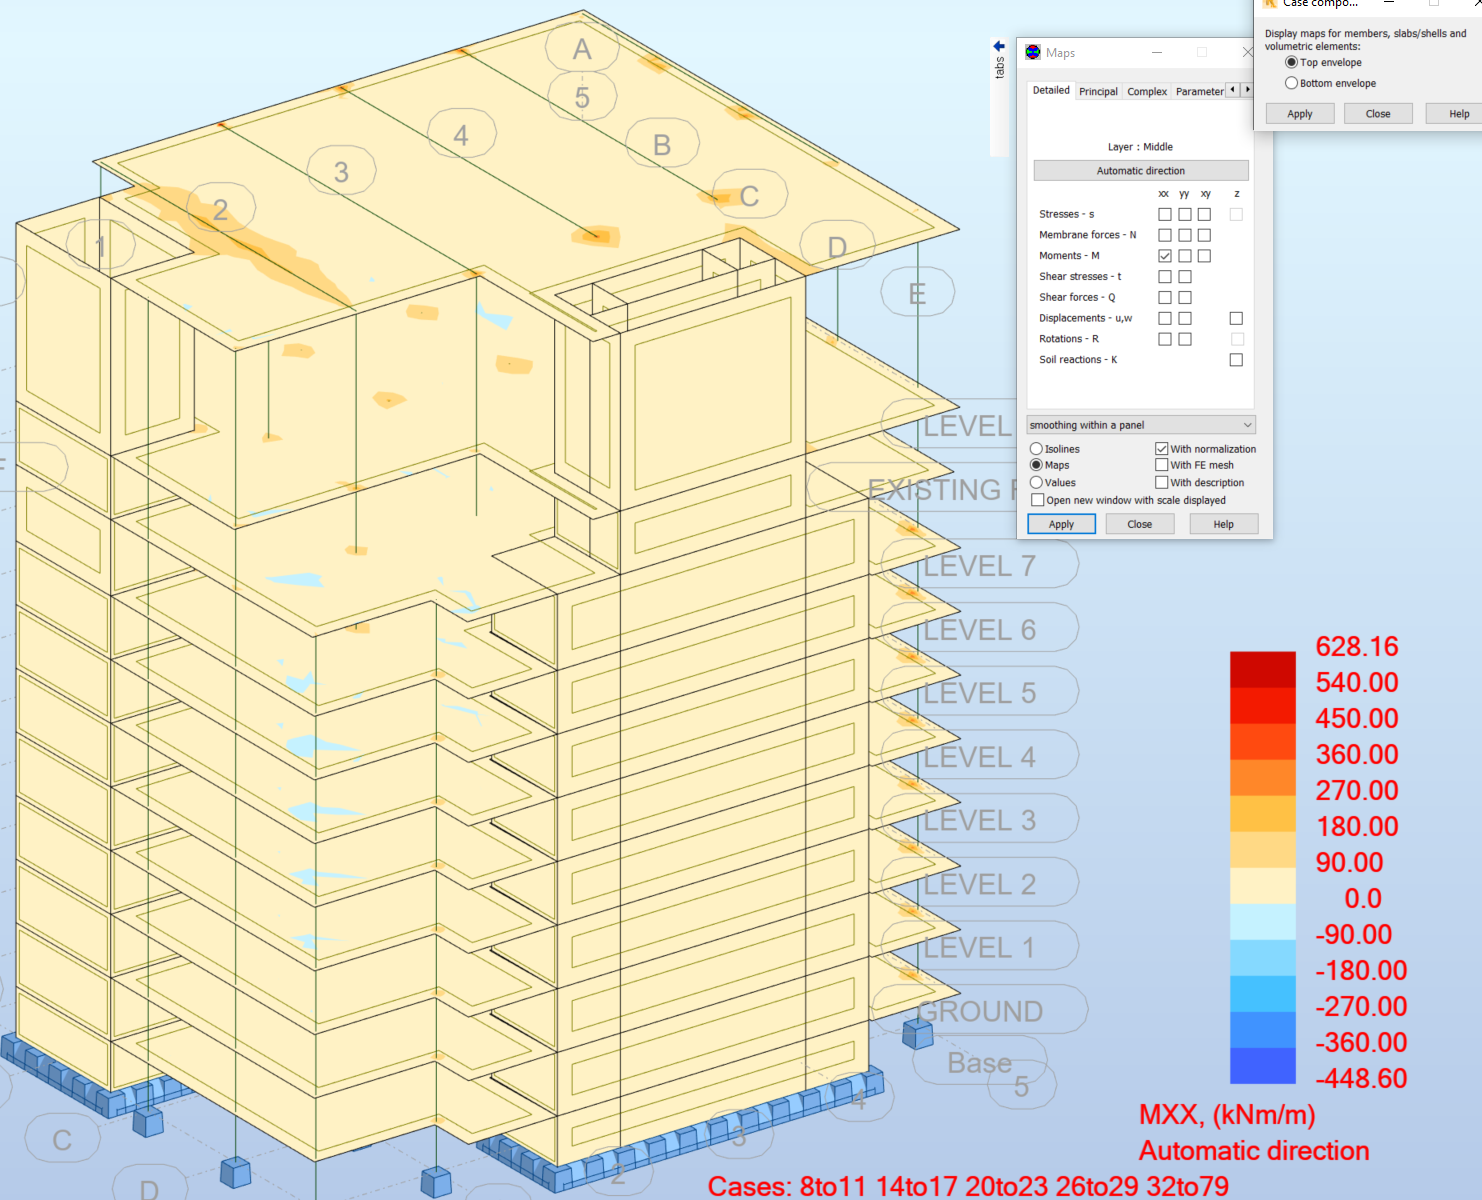This screenshot has width=1482, height=1200.
Task: Collapse the tabs side panel arrow
Action: pyautogui.click(x=998, y=44)
